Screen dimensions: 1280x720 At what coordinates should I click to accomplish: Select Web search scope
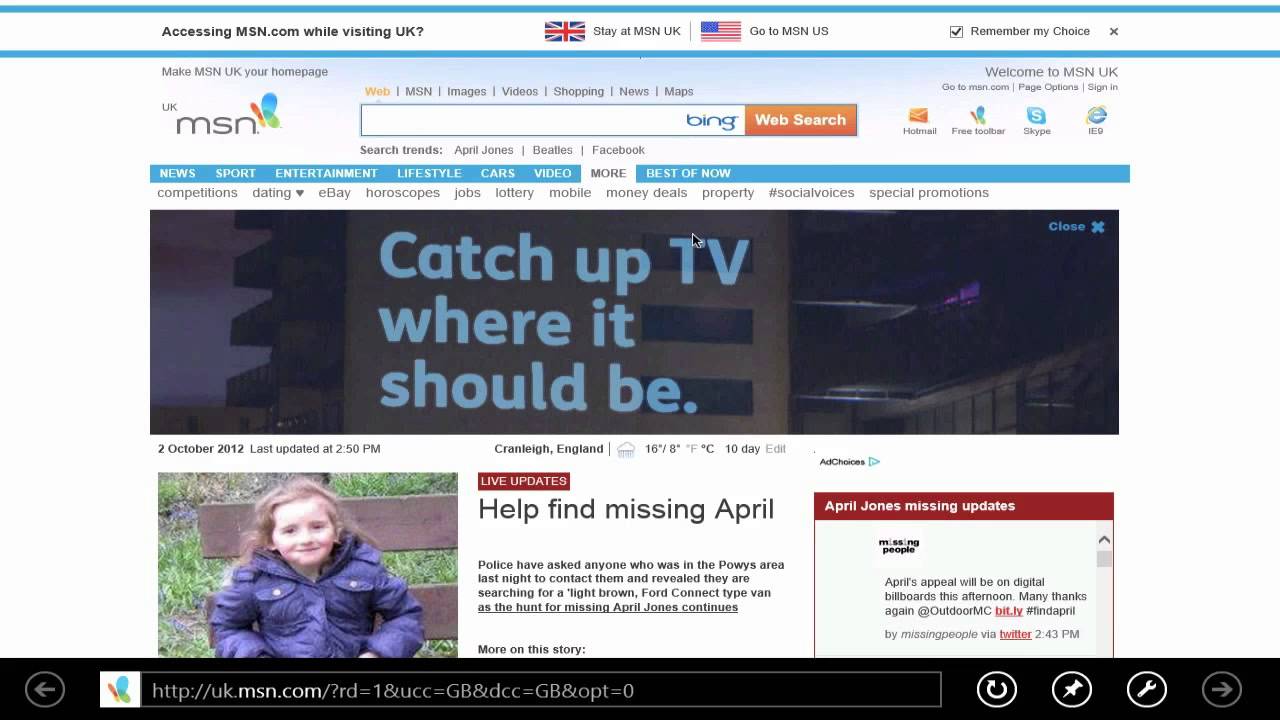point(377,91)
